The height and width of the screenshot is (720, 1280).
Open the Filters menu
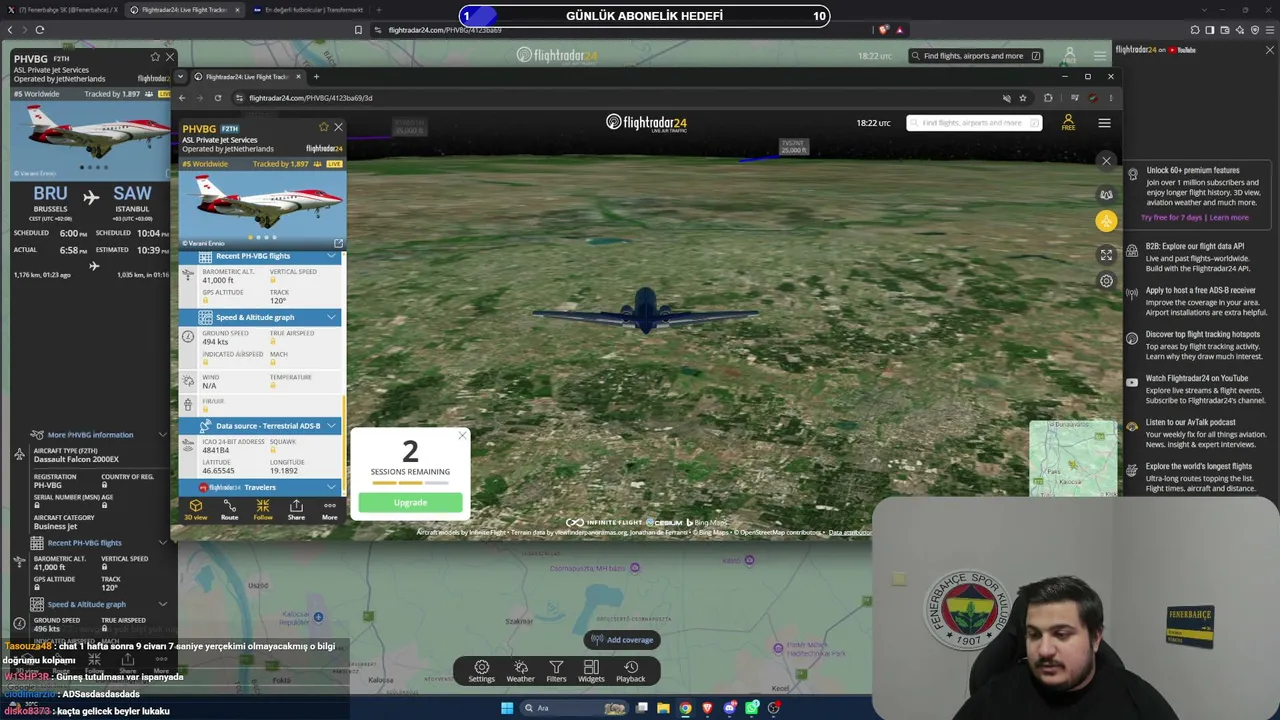556,671
